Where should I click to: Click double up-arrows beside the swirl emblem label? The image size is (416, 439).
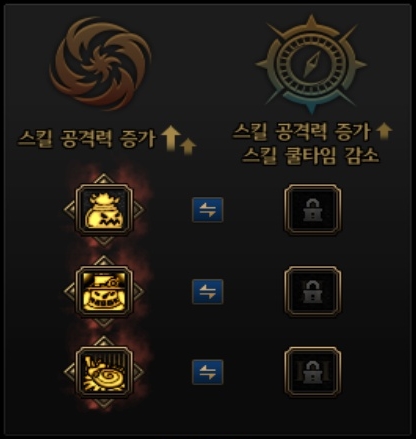point(179,141)
